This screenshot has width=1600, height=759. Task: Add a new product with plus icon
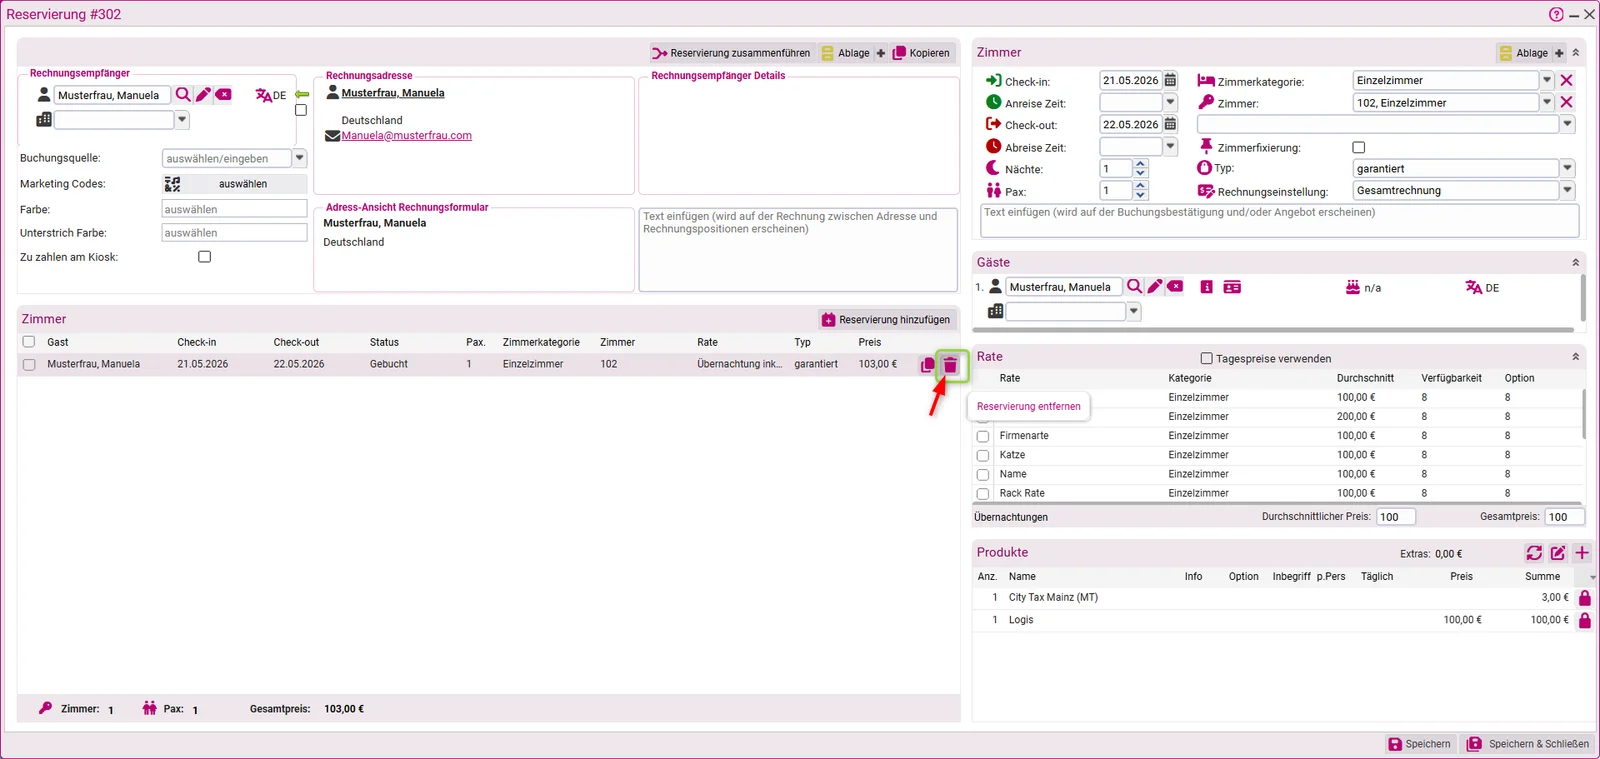point(1582,553)
